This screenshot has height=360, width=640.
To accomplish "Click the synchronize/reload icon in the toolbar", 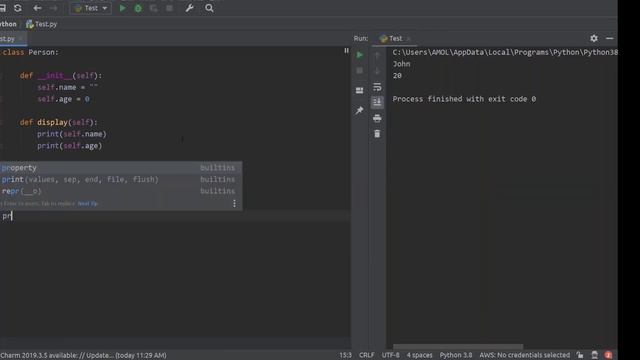I will (x=18, y=8).
